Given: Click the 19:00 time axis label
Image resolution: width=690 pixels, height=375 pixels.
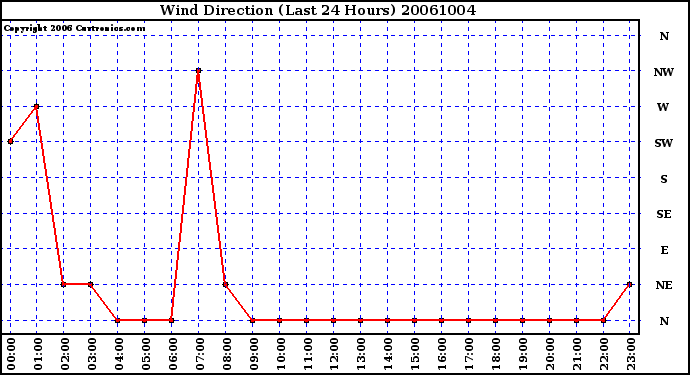Looking at the screenshot, I should click(x=524, y=354).
